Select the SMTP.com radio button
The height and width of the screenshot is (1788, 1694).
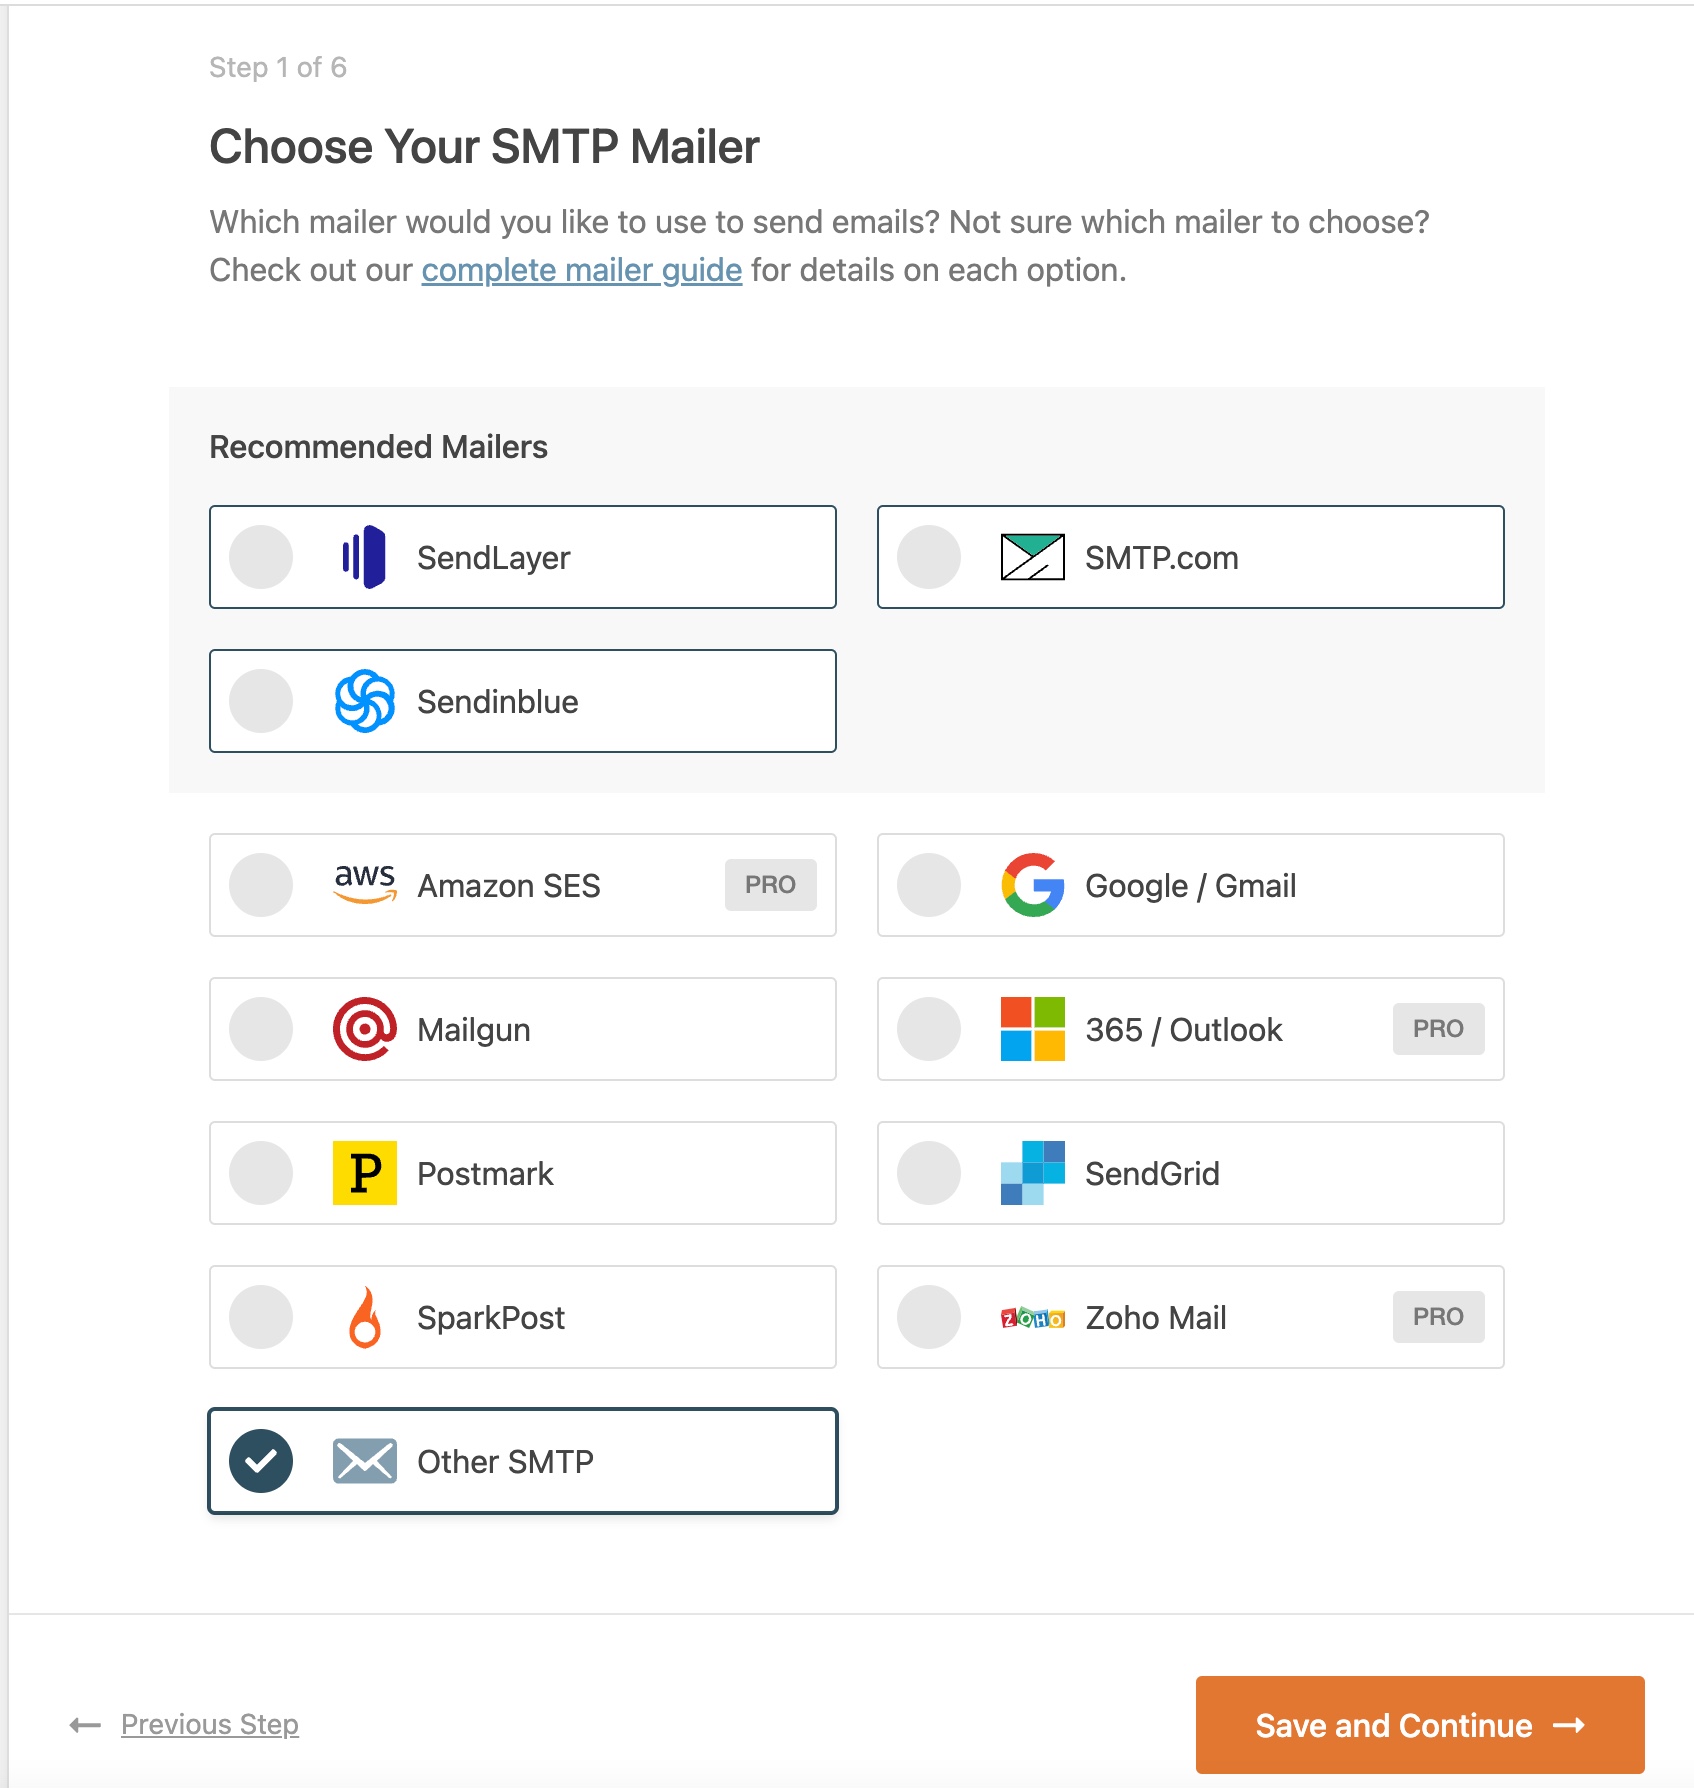click(x=929, y=557)
